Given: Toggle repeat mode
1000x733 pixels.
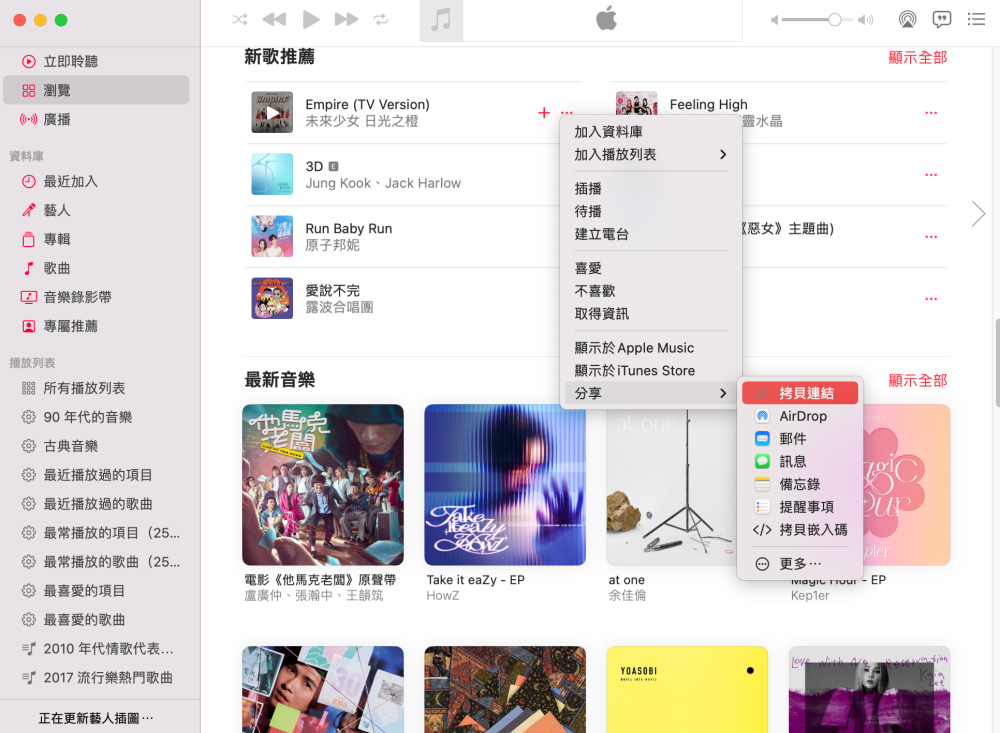Looking at the screenshot, I should tap(381, 20).
